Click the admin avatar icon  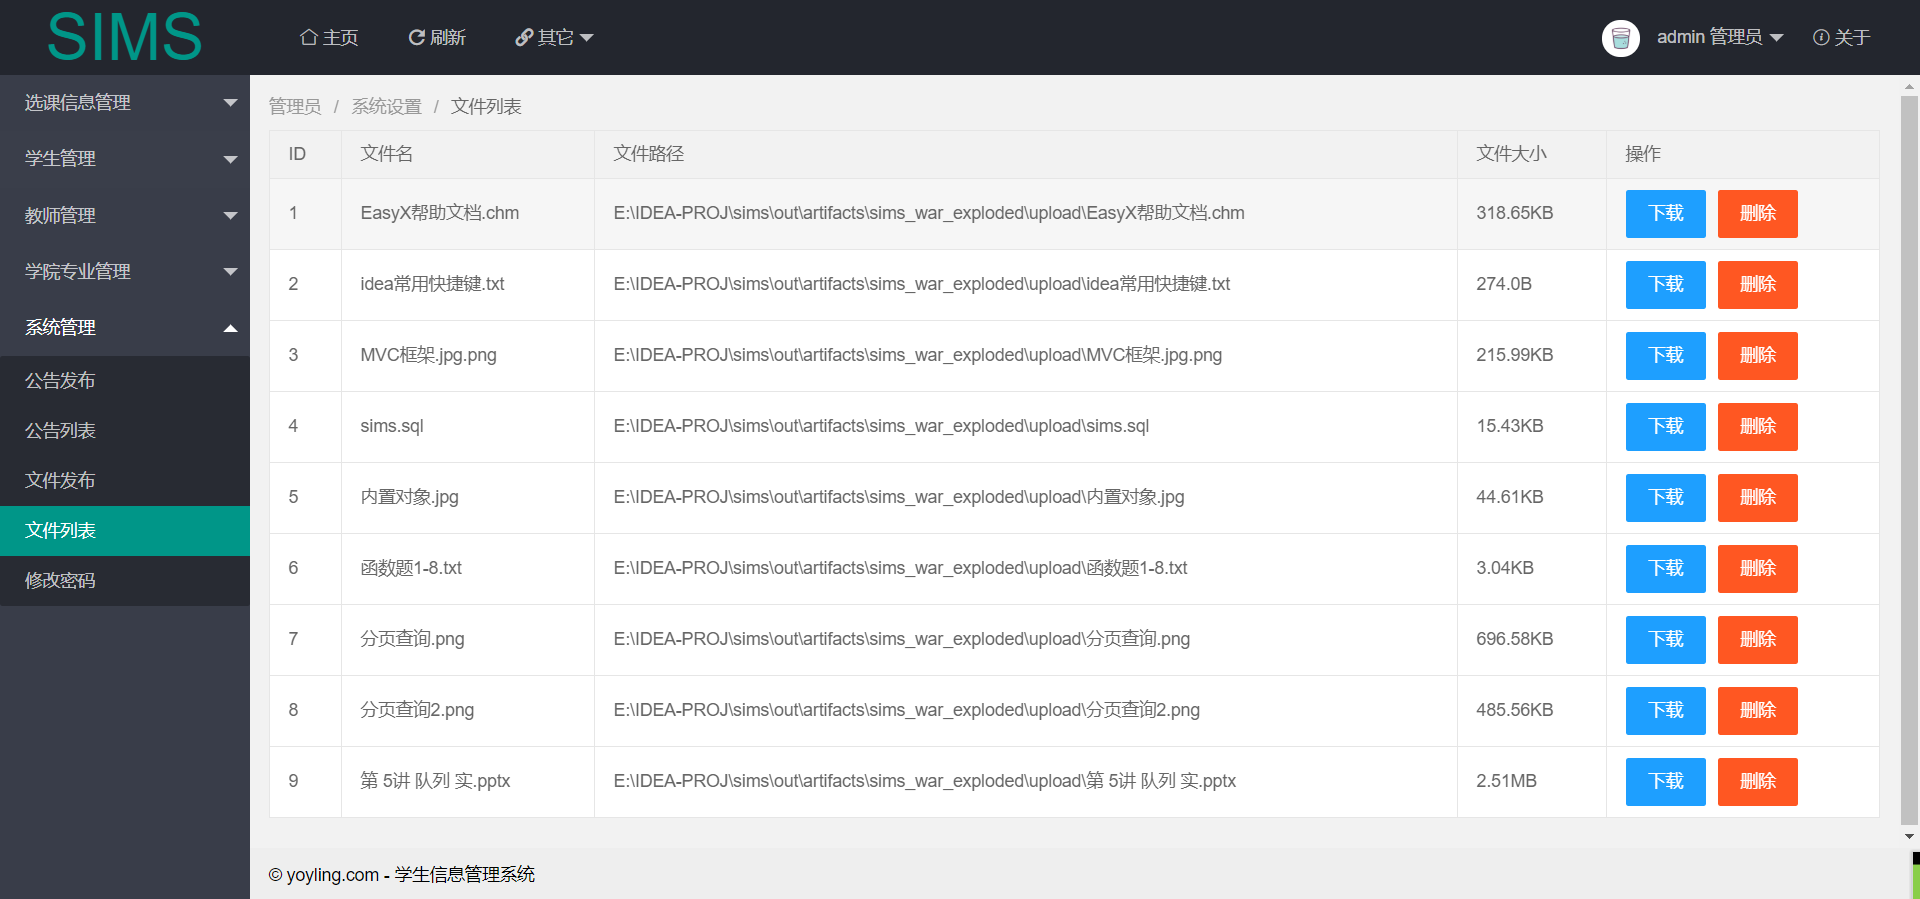point(1621,38)
